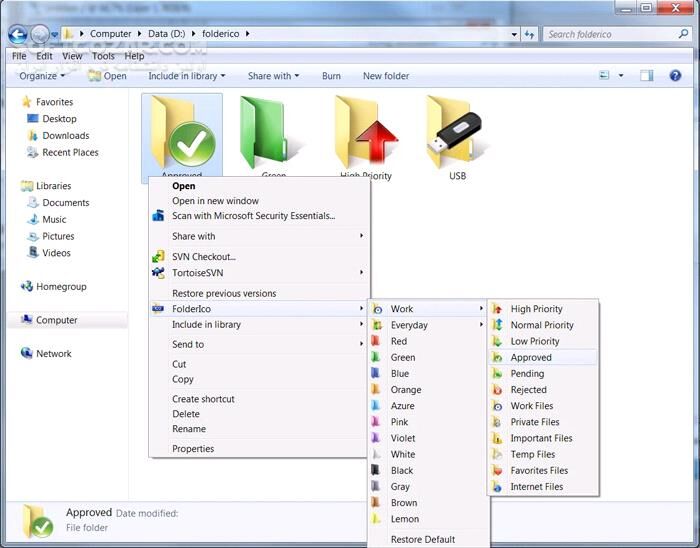Apply the High Priority folder icon

536,309
